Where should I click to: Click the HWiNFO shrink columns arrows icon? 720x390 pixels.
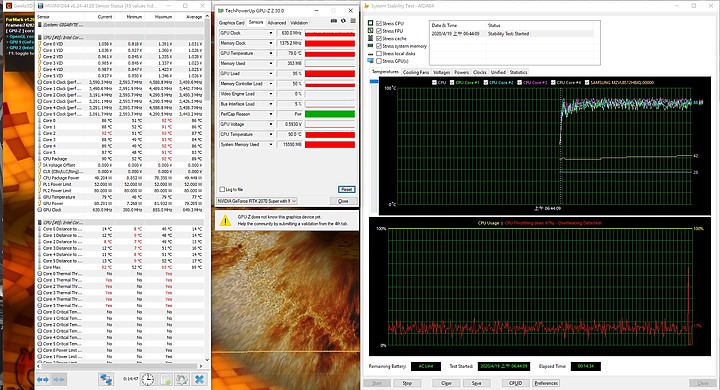click(59, 379)
